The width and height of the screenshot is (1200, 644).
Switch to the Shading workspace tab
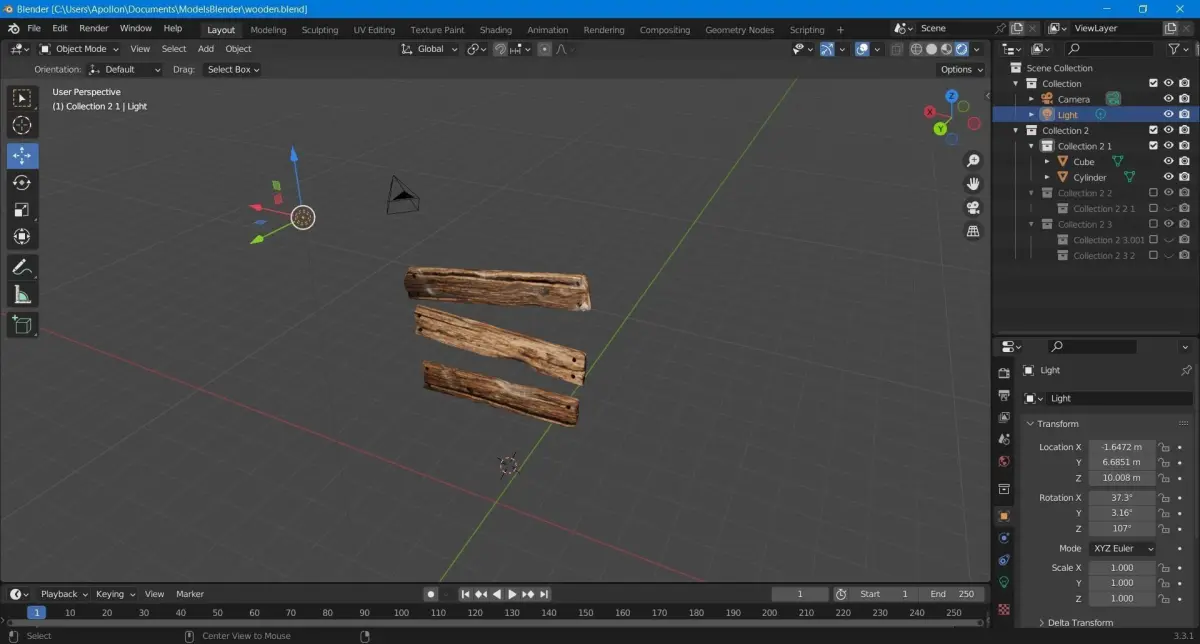coord(495,30)
